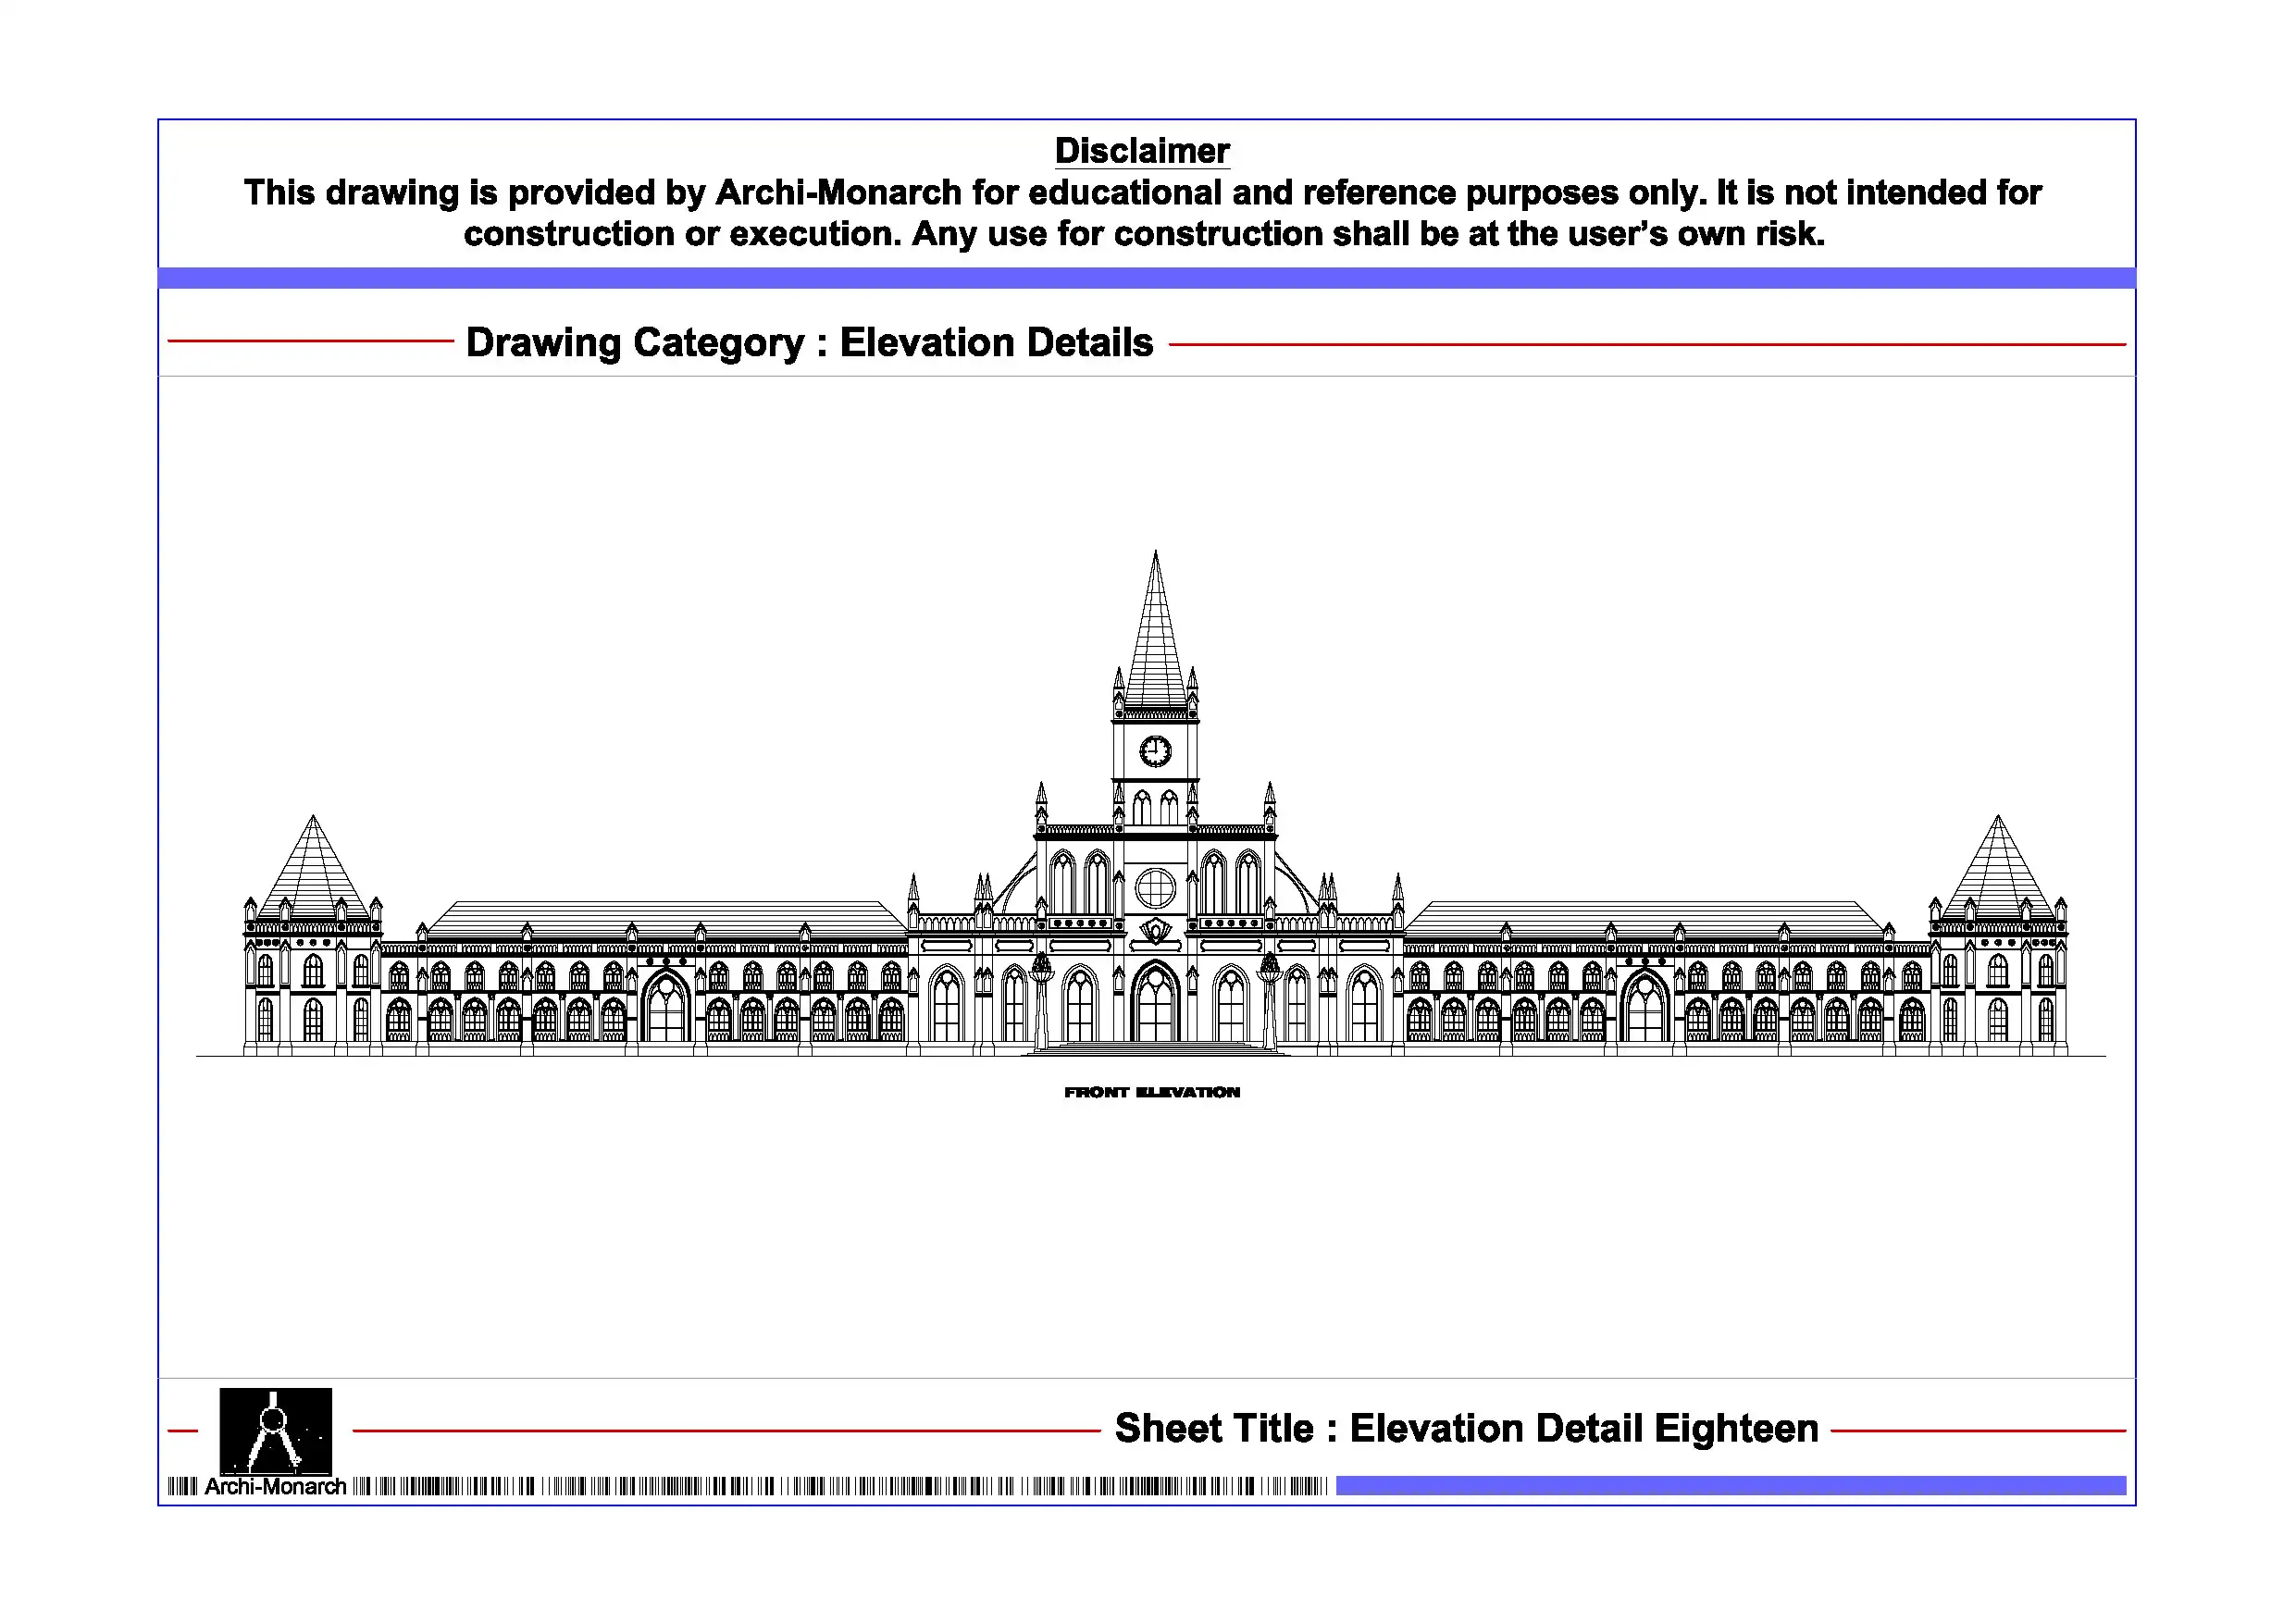Image resolution: width=2296 pixels, height=1623 pixels.
Task: Click the barcode strip along the bottom
Action: pos(840,1487)
